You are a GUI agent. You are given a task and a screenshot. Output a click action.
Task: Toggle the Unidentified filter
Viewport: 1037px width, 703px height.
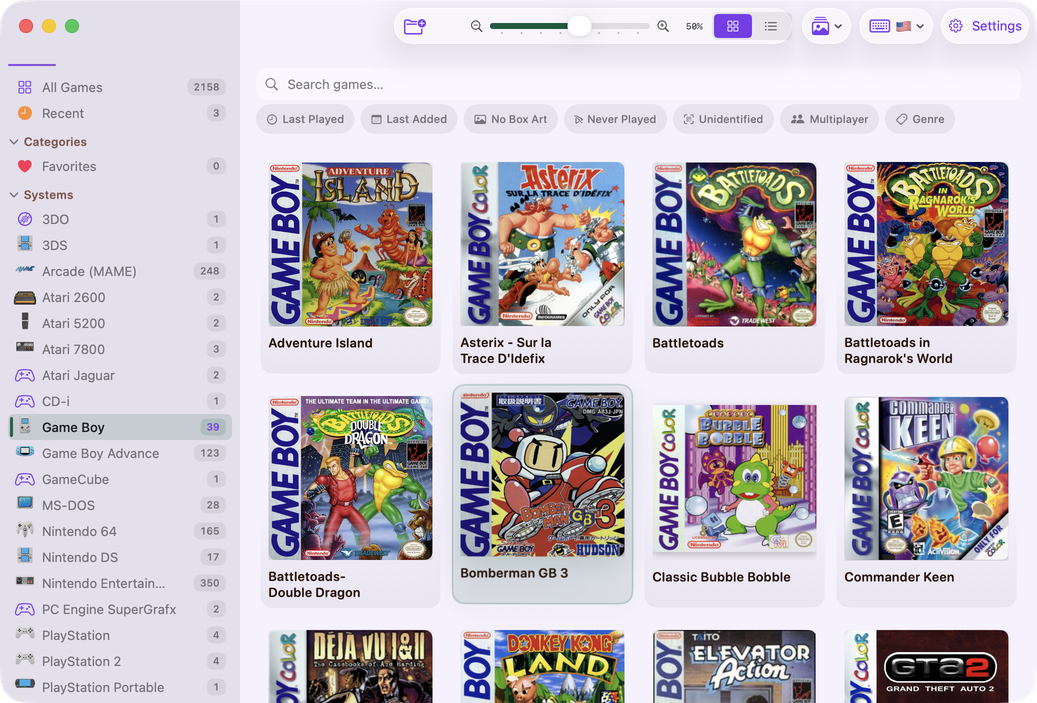(723, 119)
